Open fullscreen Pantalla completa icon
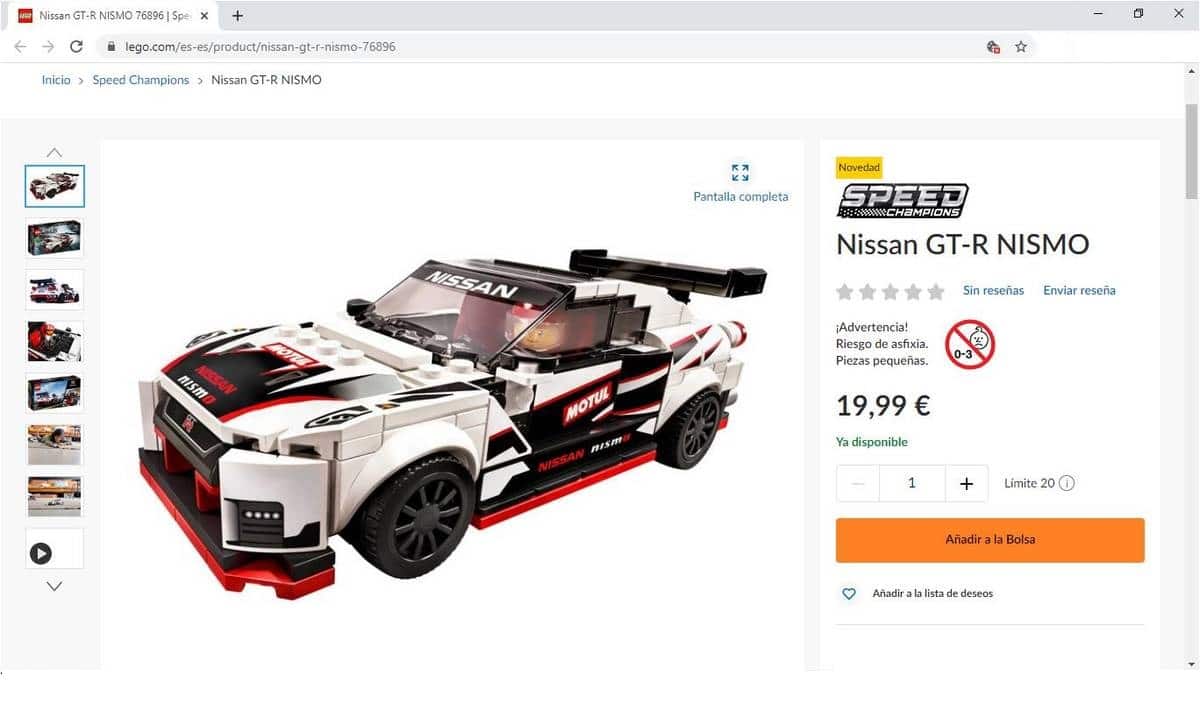The image size is (1200, 720). point(740,172)
